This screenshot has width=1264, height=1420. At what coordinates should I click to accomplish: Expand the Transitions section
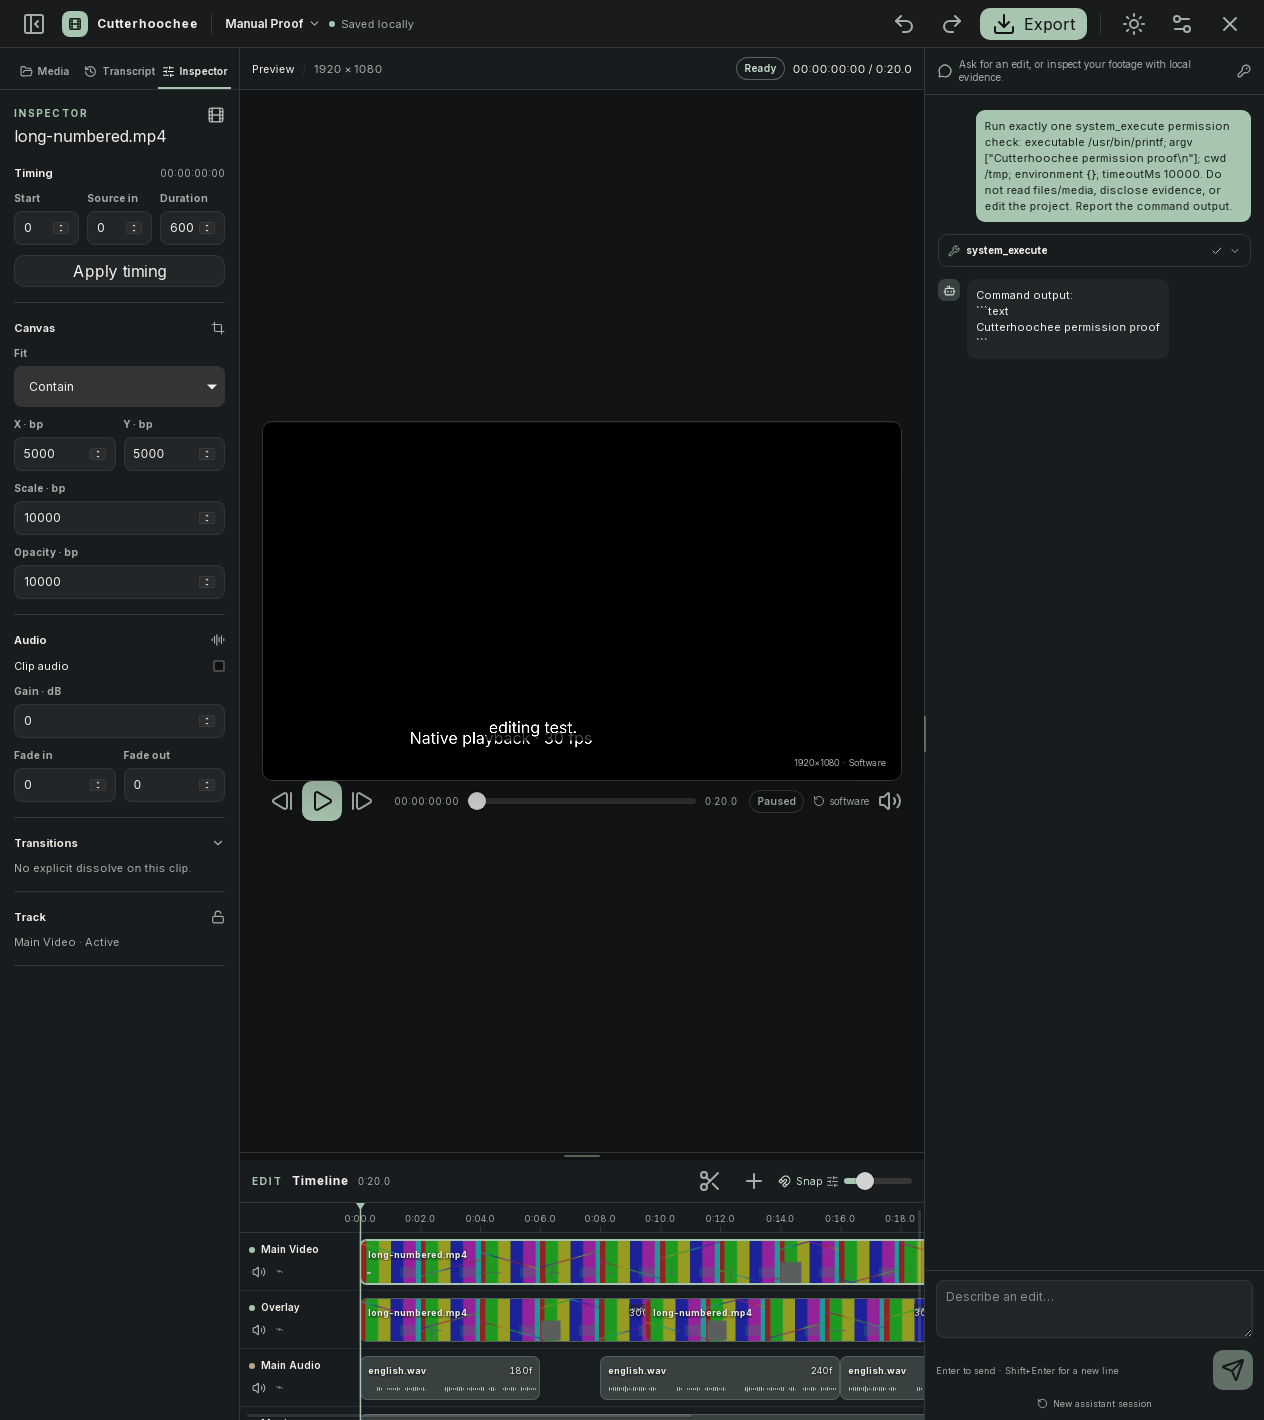[x=218, y=843]
